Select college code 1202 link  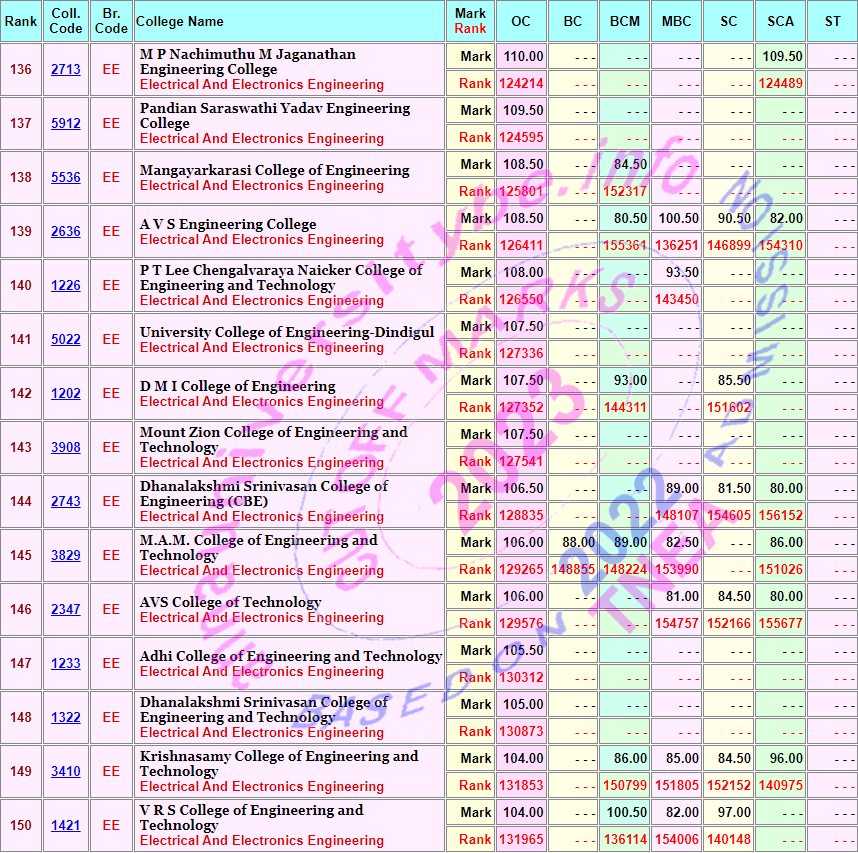pos(66,394)
